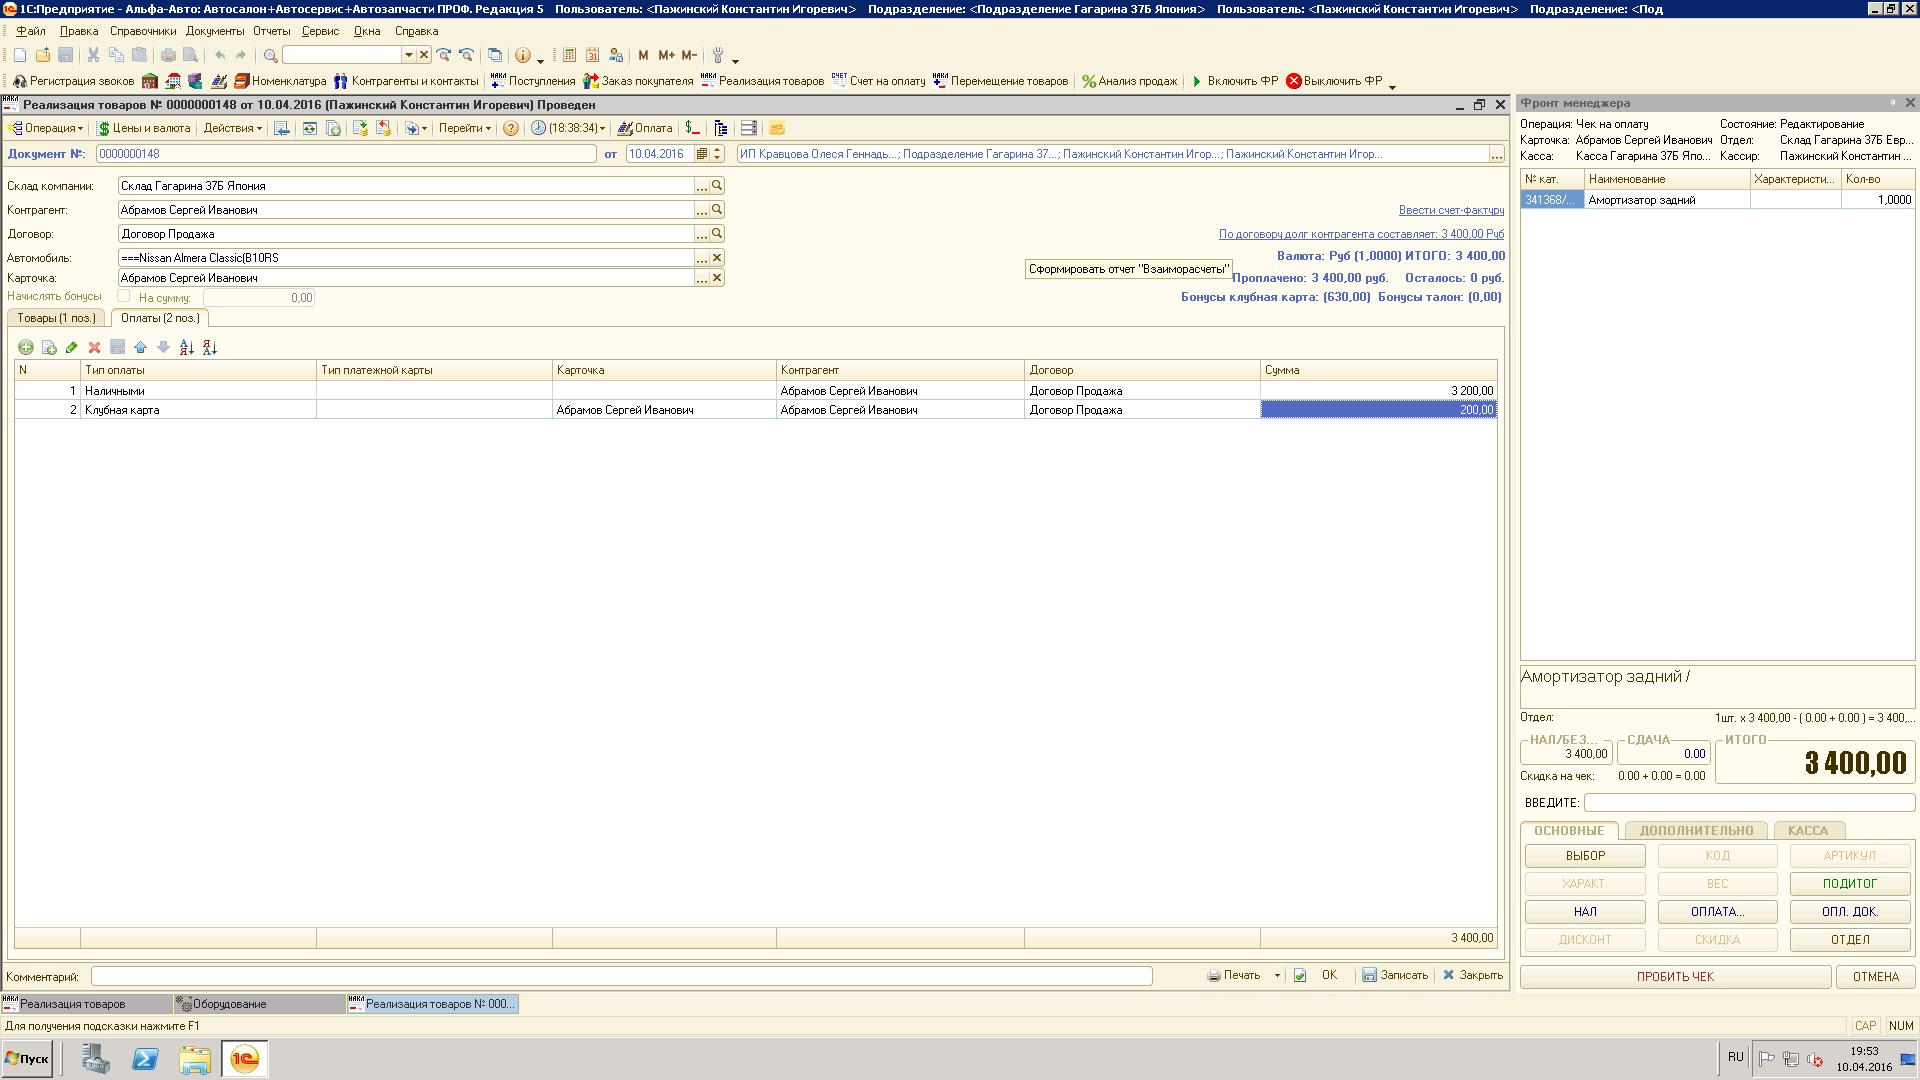Clear the Карточка field with X
1920x1080 pixels.
click(717, 278)
